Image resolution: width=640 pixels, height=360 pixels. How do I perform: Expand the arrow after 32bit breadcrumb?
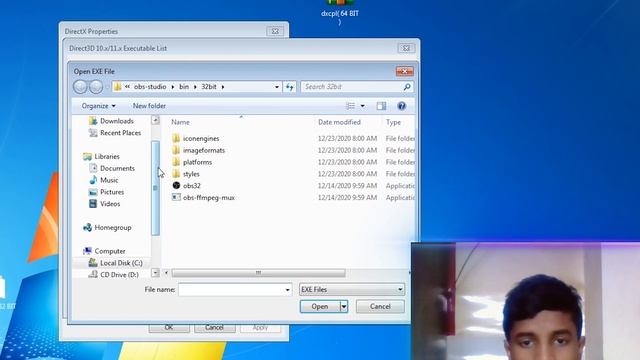(223, 87)
